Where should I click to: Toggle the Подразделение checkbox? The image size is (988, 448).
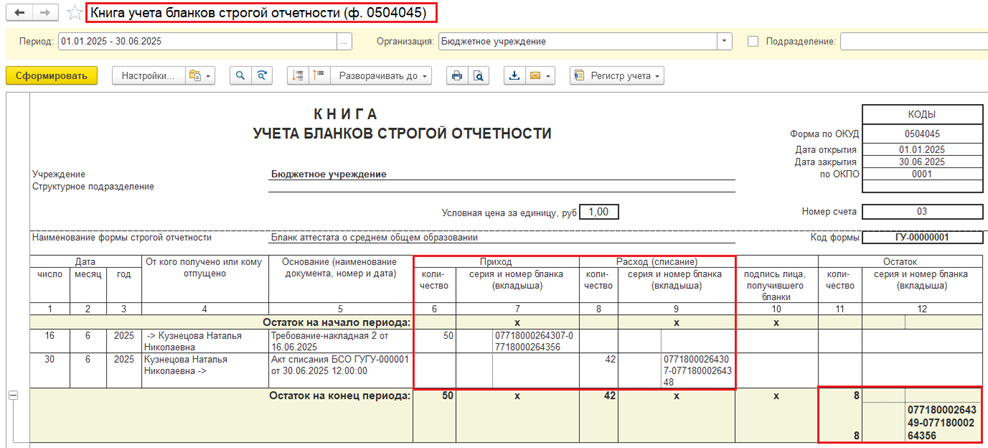click(x=752, y=42)
